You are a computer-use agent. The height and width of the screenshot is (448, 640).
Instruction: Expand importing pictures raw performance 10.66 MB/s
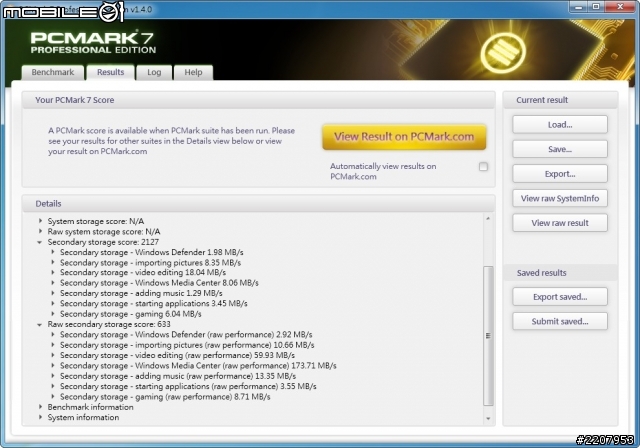click(53, 345)
